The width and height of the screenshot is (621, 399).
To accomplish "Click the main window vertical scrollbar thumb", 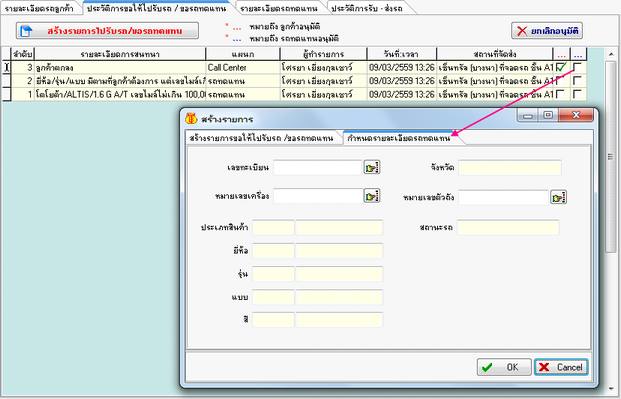I will click(x=611, y=157).
